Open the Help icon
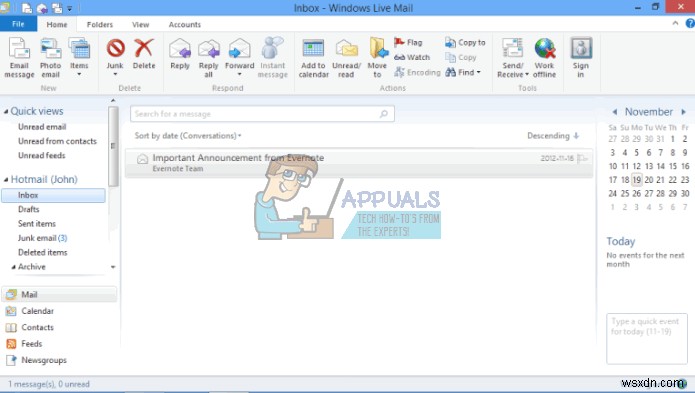This screenshot has width=695, height=393. click(691, 23)
